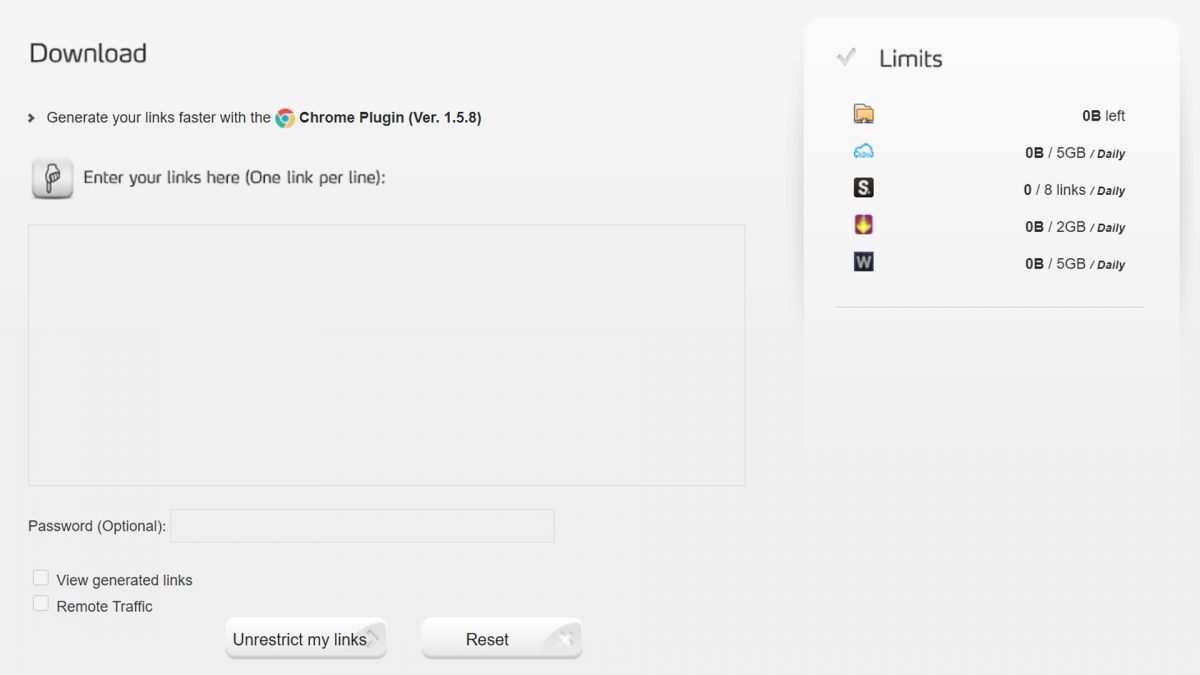
Task: Click the Download page heading
Action: [x=88, y=53]
